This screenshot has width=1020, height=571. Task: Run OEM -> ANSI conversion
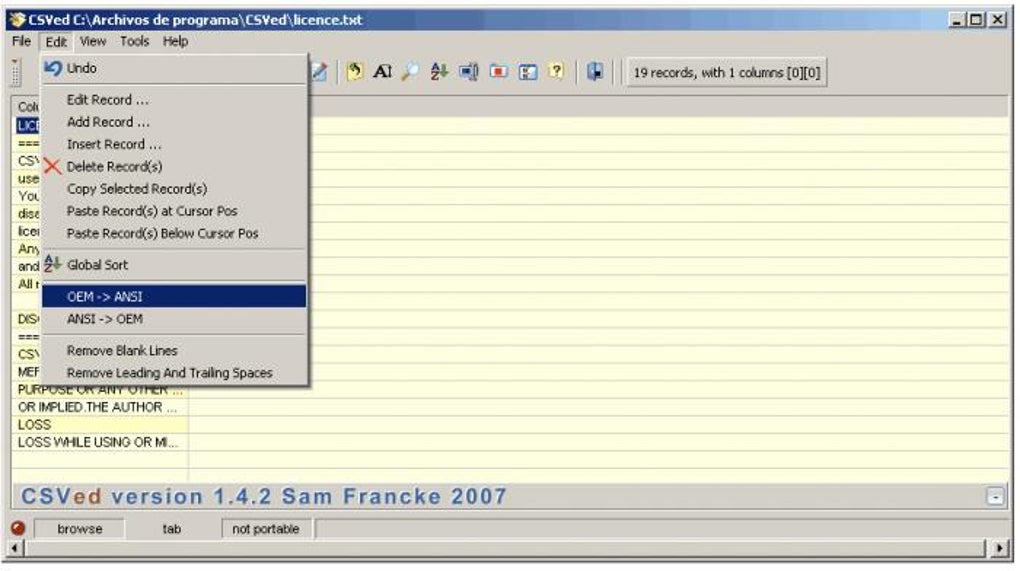click(x=174, y=297)
